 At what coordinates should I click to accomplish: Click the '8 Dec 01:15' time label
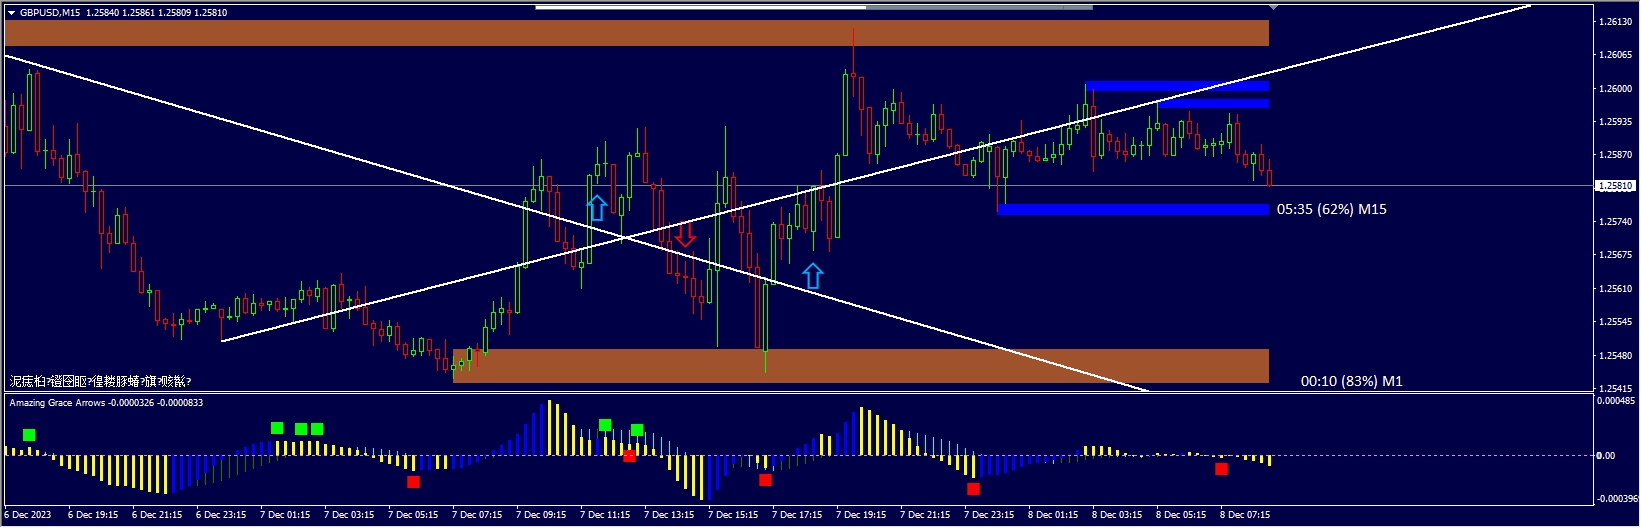coord(1053,515)
